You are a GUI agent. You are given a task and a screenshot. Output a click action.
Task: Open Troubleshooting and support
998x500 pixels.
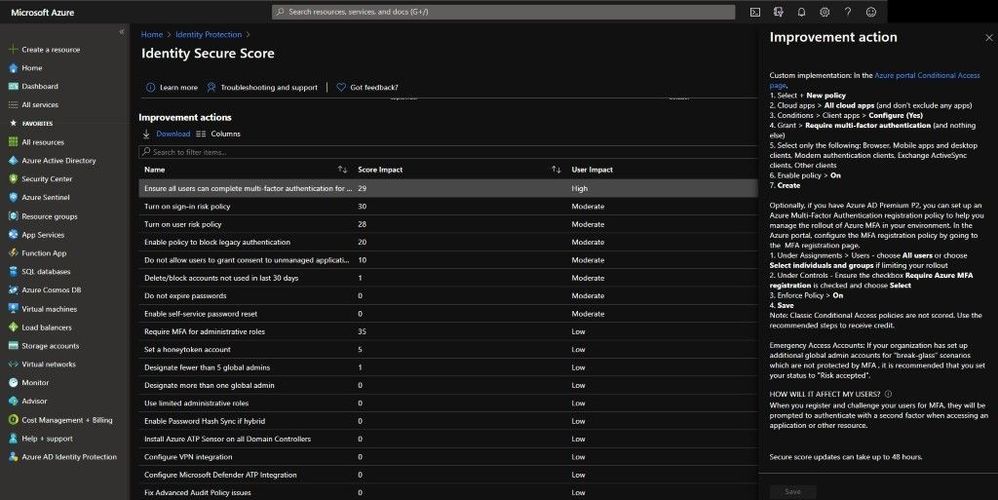click(x=262, y=87)
